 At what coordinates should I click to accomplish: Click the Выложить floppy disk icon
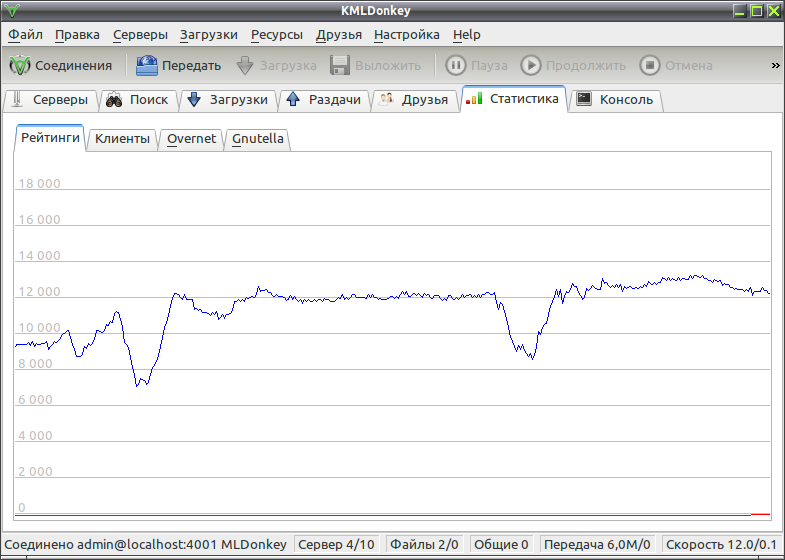[x=340, y=66]
